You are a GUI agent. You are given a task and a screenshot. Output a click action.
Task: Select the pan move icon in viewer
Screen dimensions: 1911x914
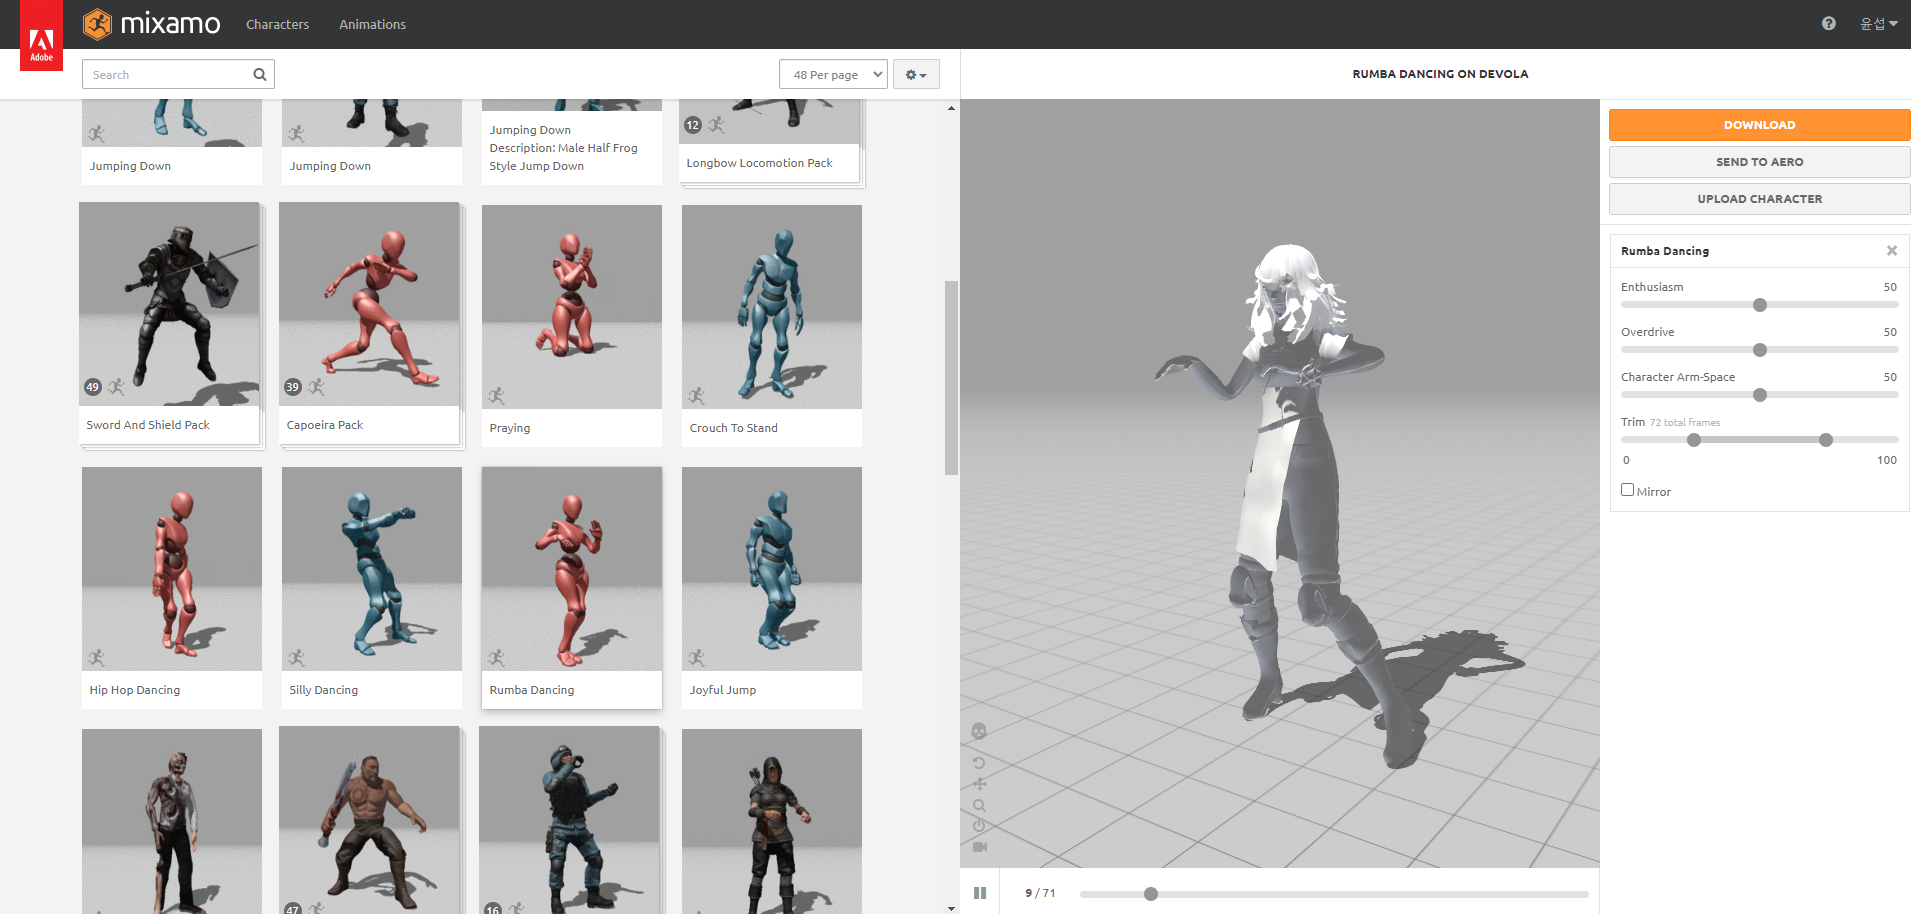click(x=979, y=784)
